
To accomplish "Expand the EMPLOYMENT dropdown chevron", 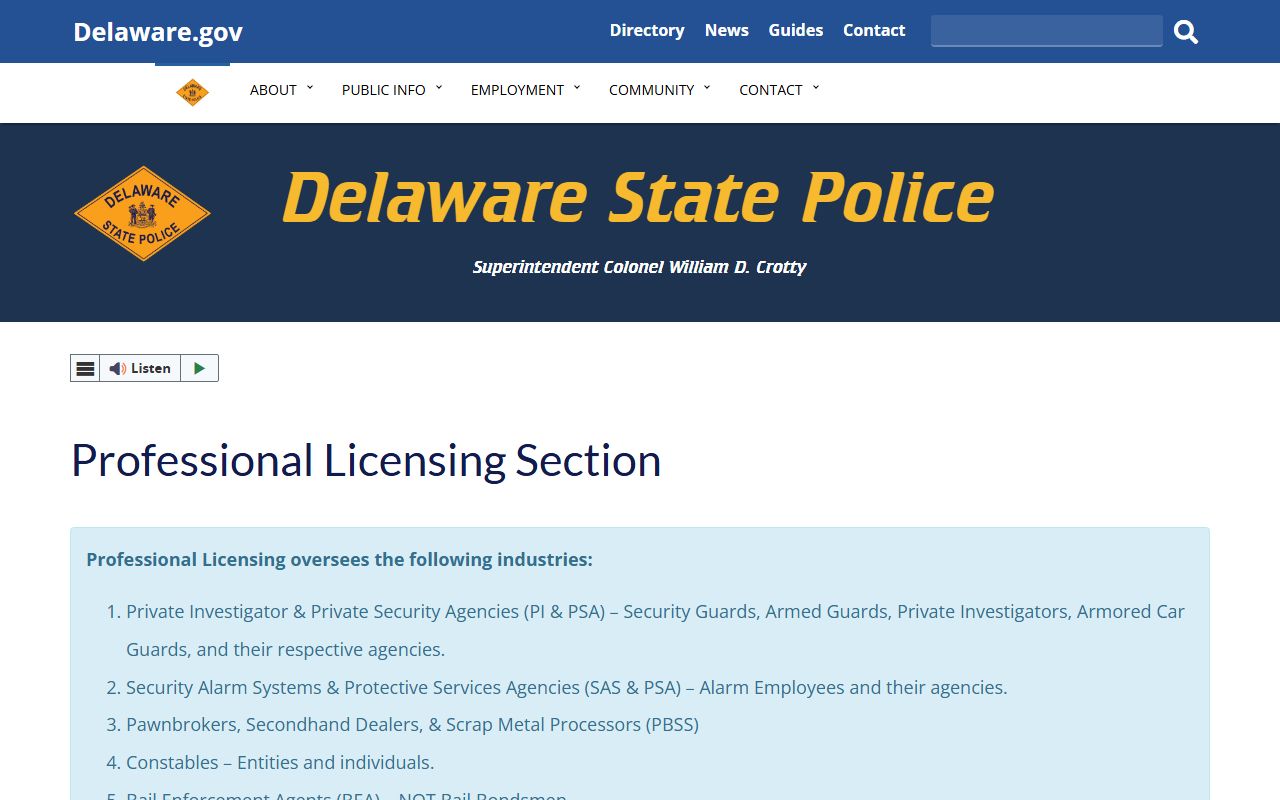I will [x=577, y=88].
